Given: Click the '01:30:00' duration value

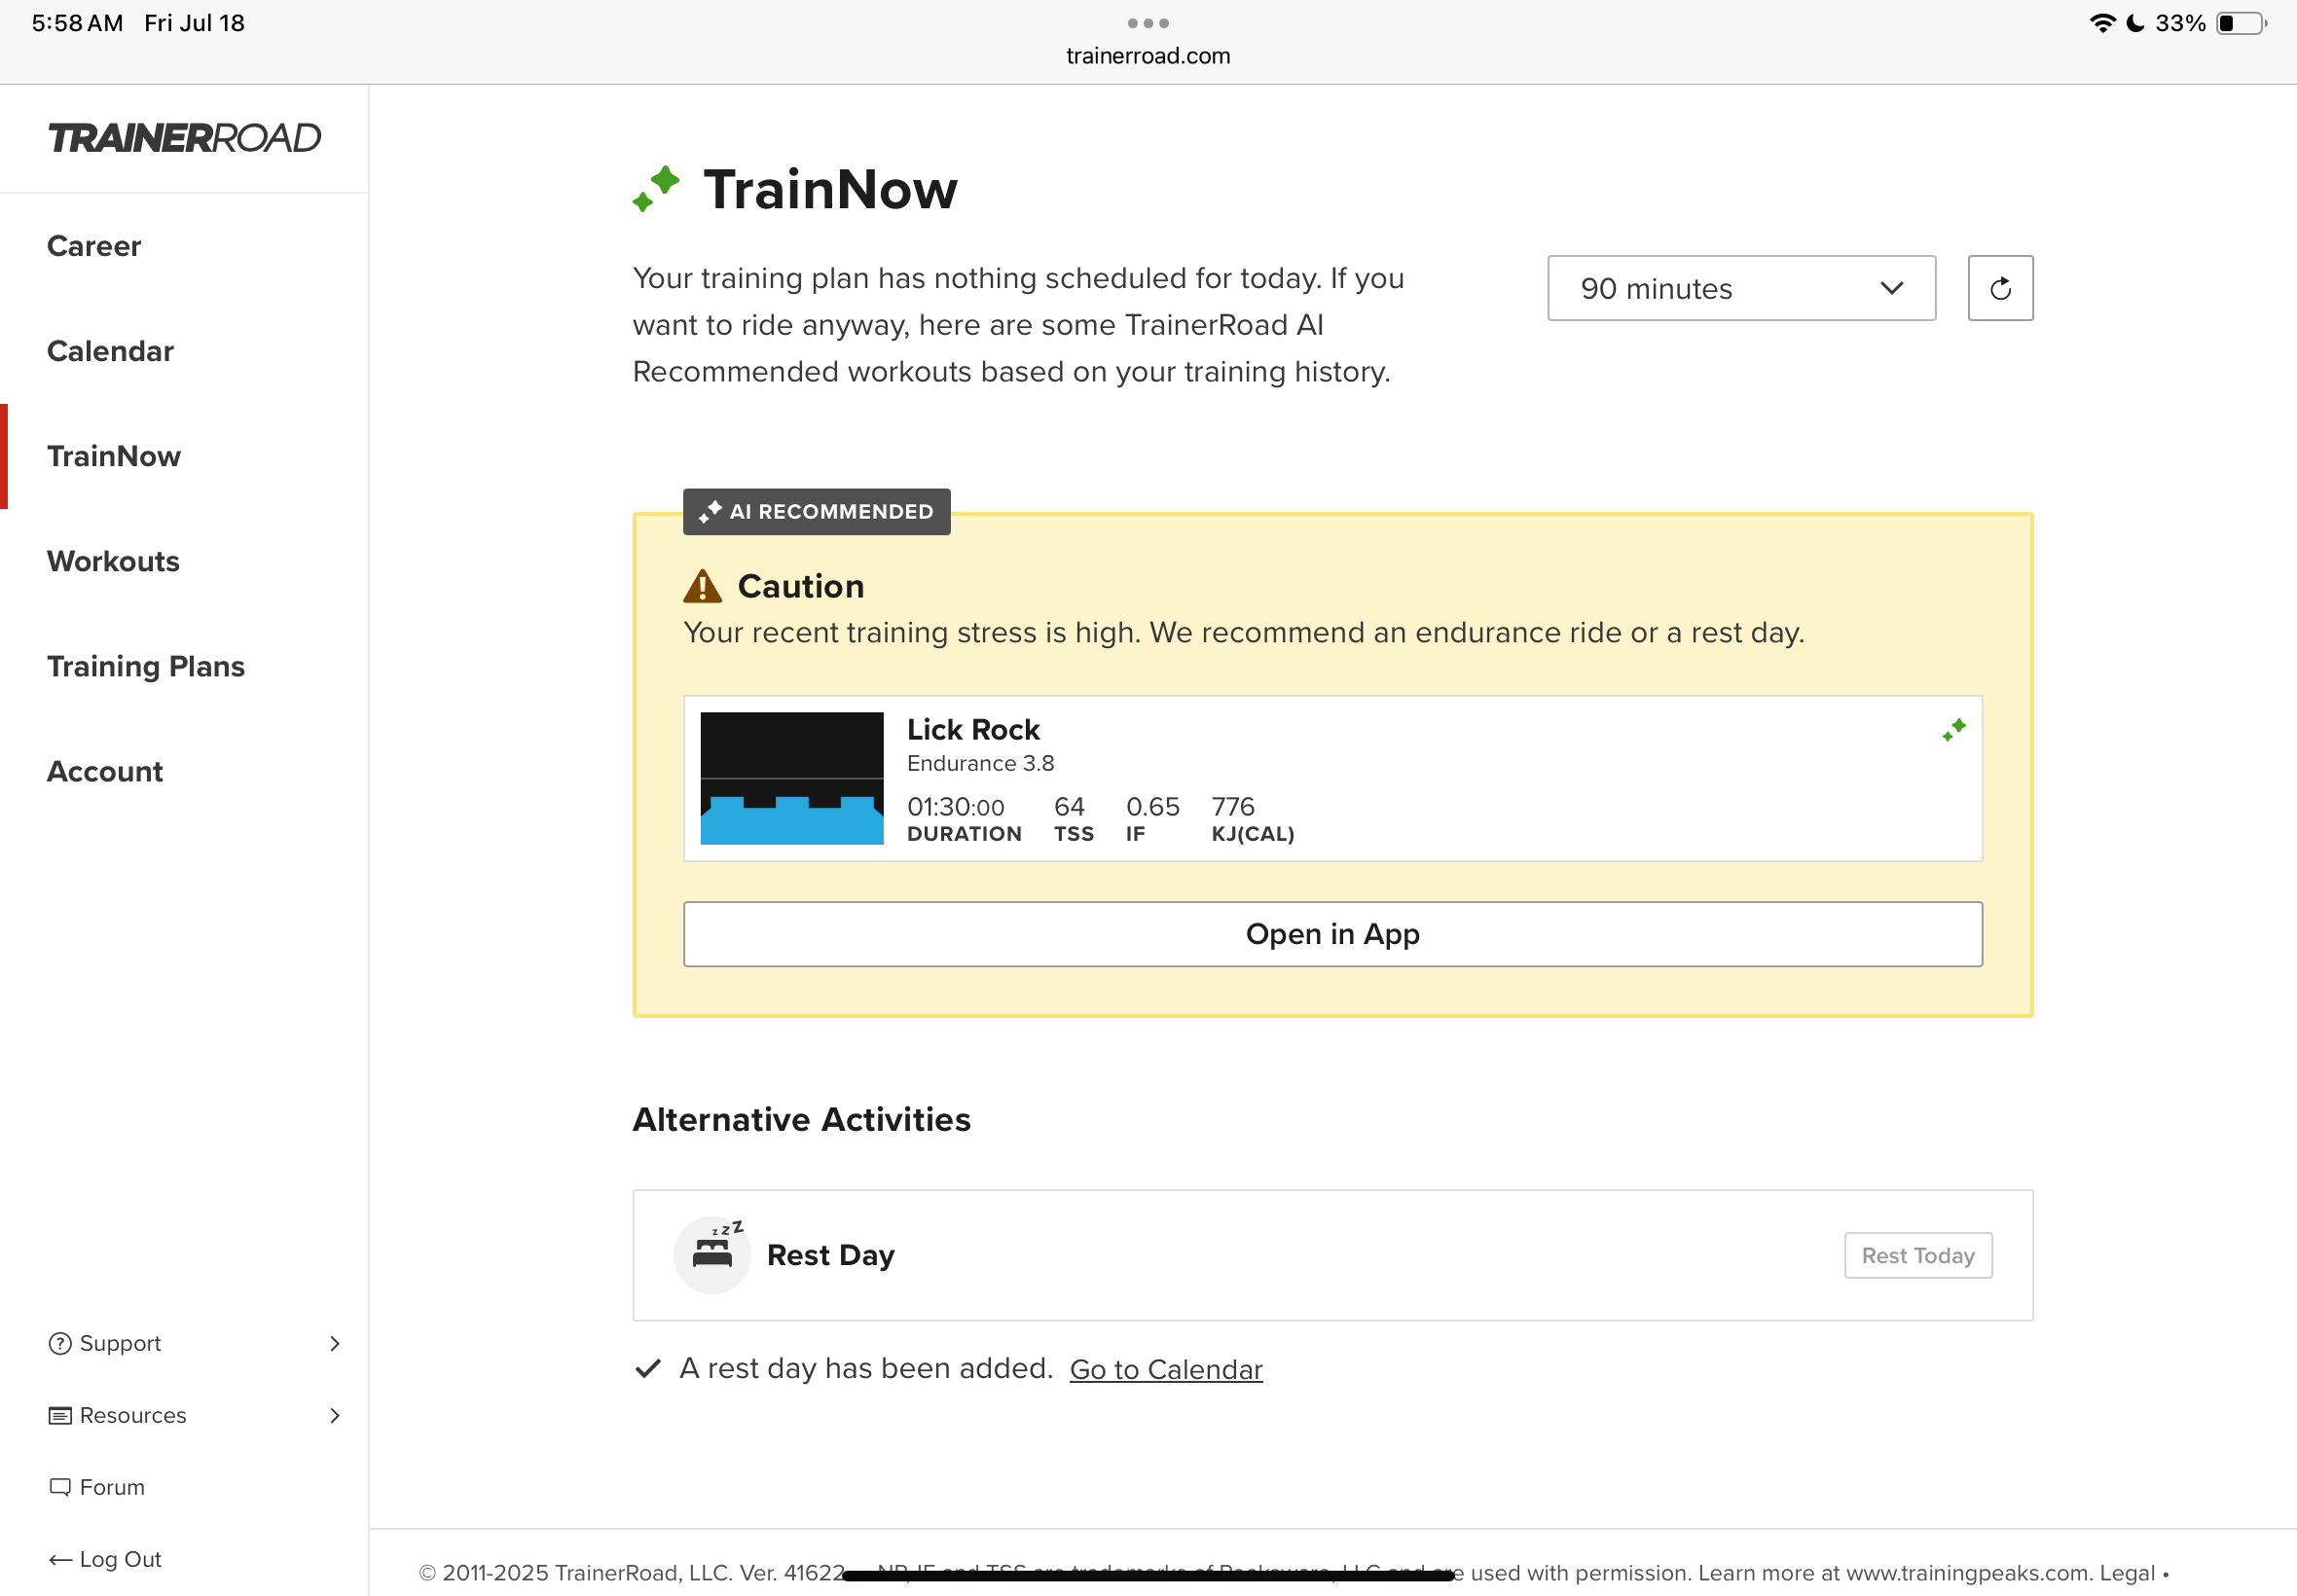Looking at the screenshot, I should click(955, 807).
